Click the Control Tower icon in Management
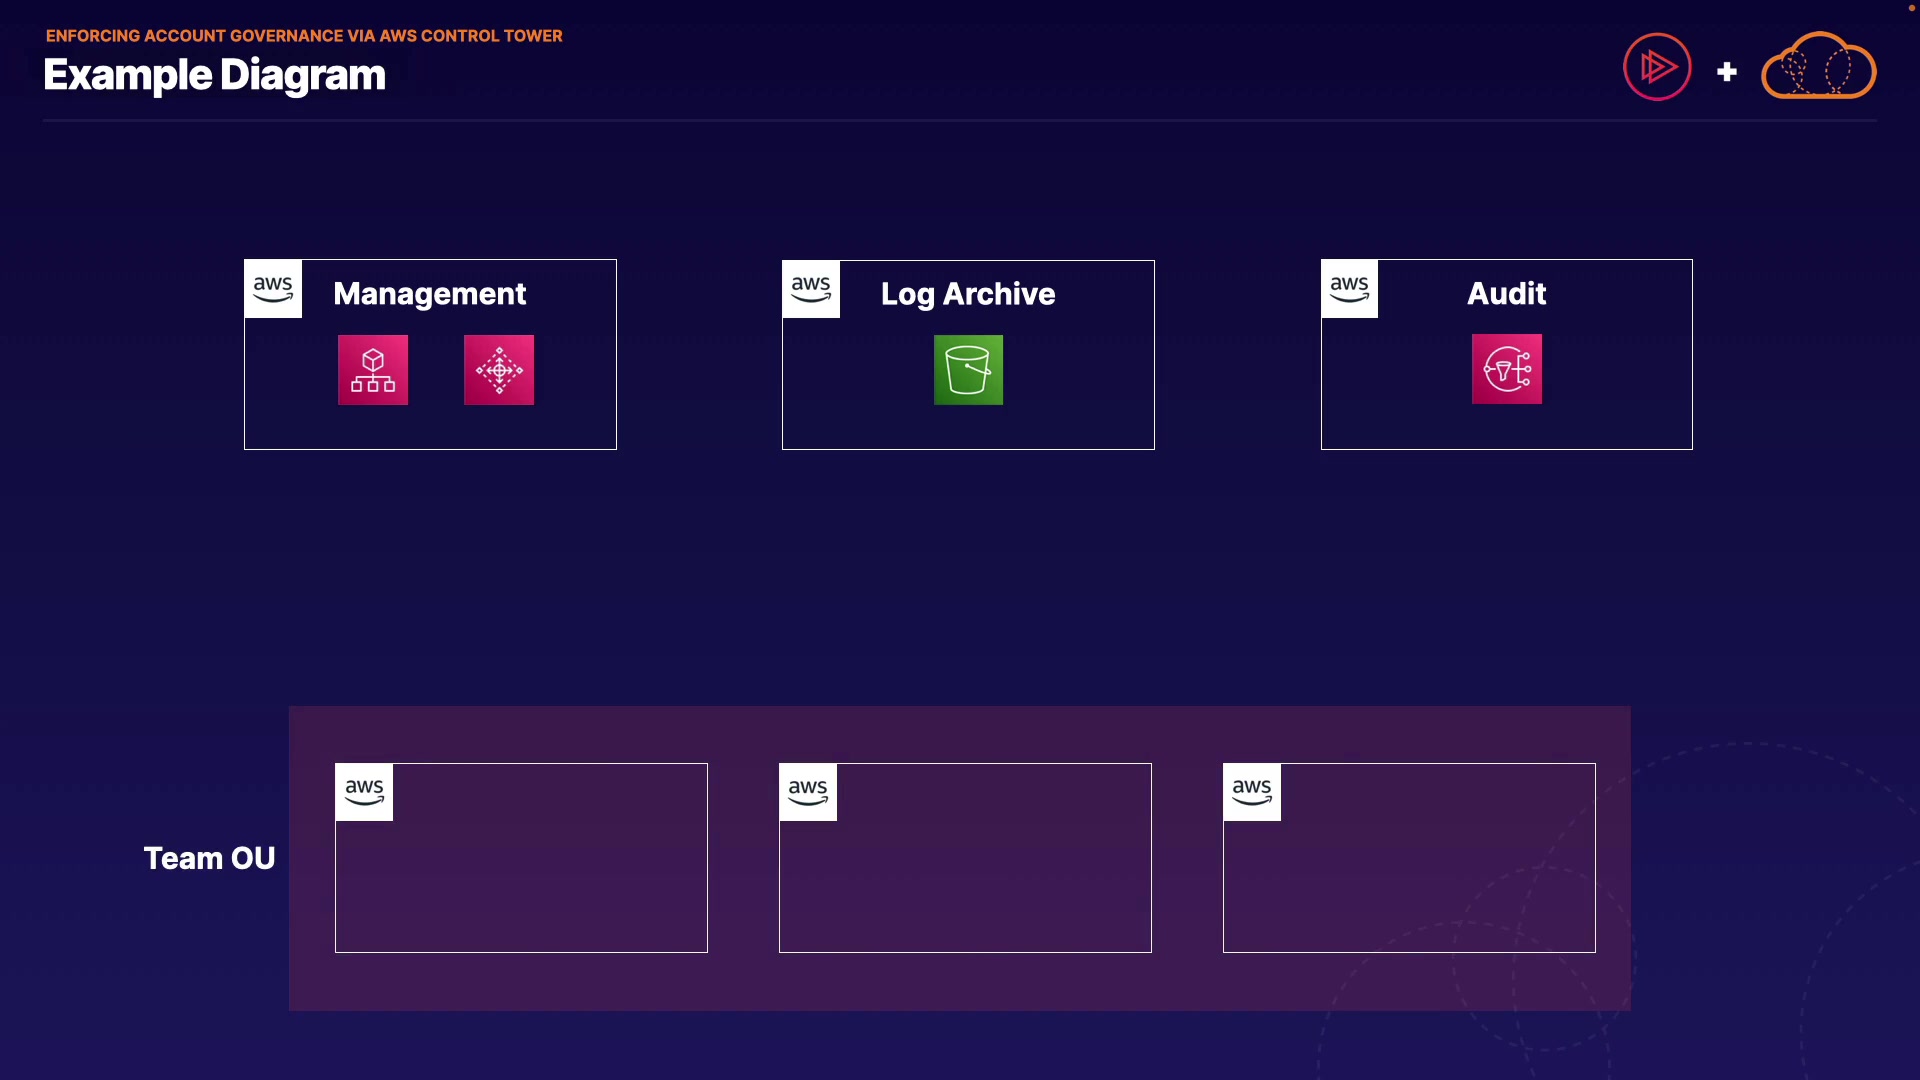 click(499, 370)
